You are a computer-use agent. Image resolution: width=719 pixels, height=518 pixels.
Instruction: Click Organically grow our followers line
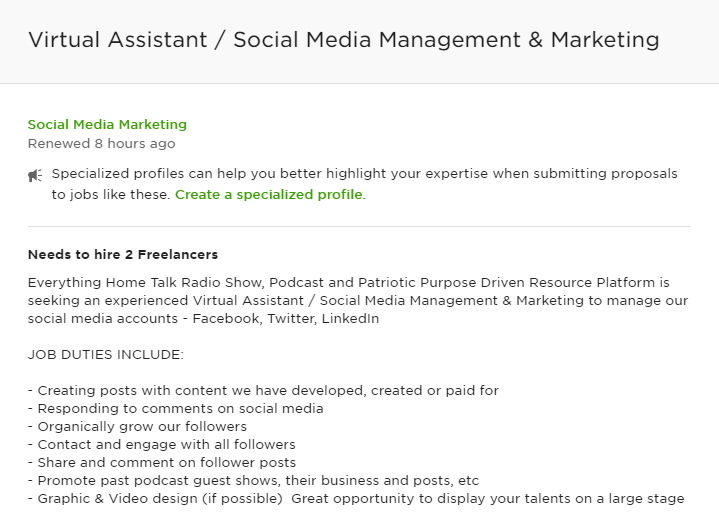click(137, 426)
